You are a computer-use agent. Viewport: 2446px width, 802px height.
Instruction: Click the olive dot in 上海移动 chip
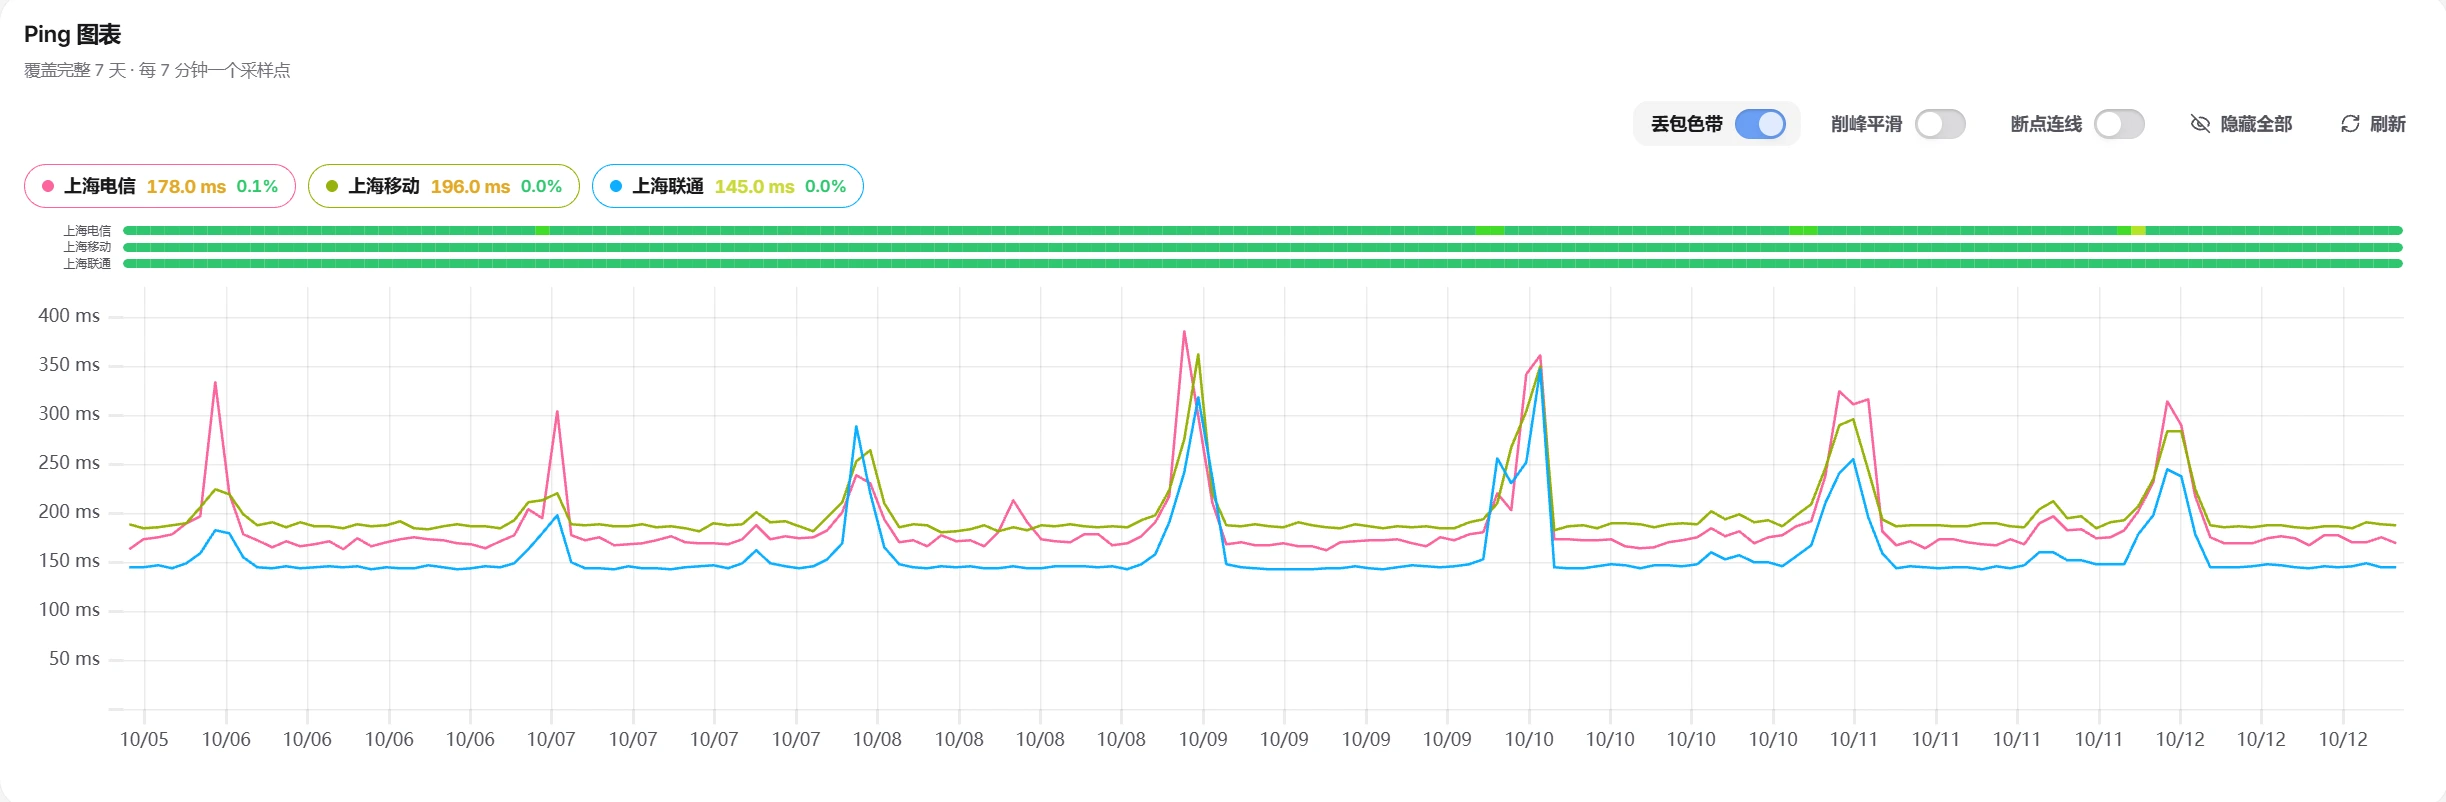tap(332, 186)
